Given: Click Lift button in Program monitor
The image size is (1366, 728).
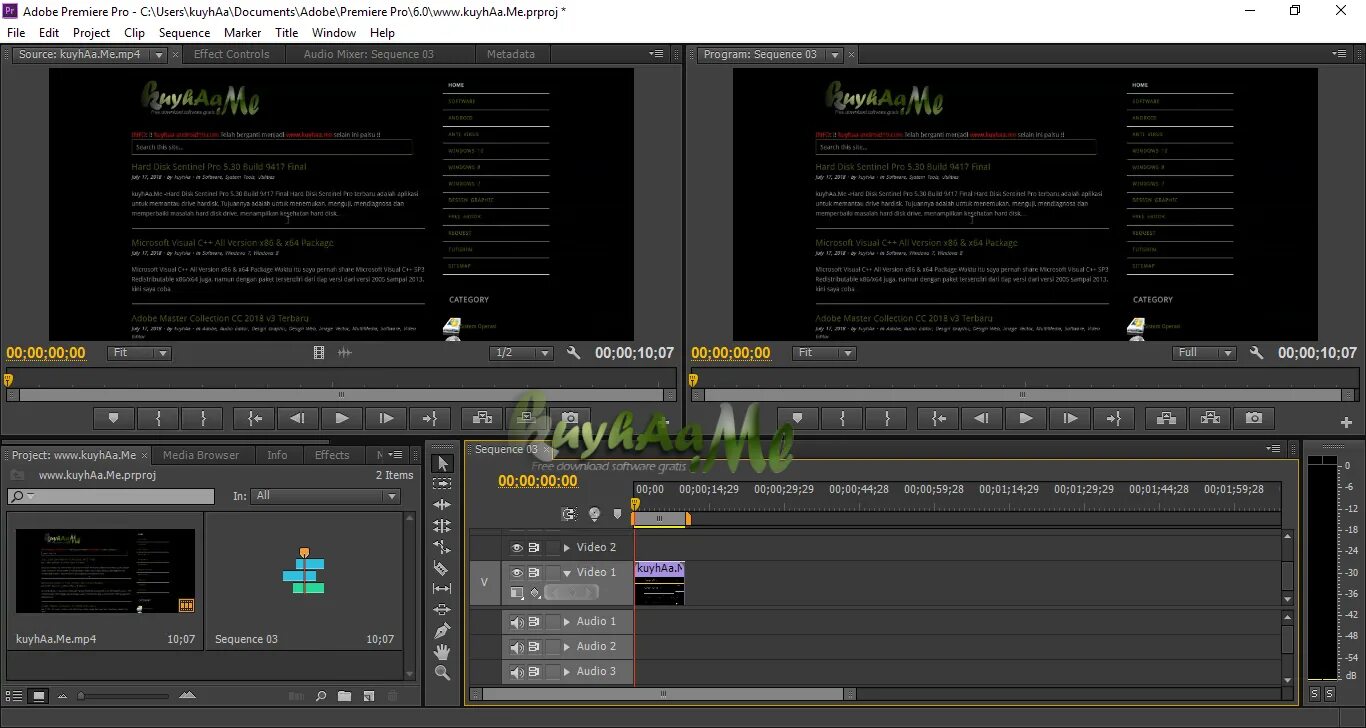Looking at the screenshot, I should (1166, 418).
